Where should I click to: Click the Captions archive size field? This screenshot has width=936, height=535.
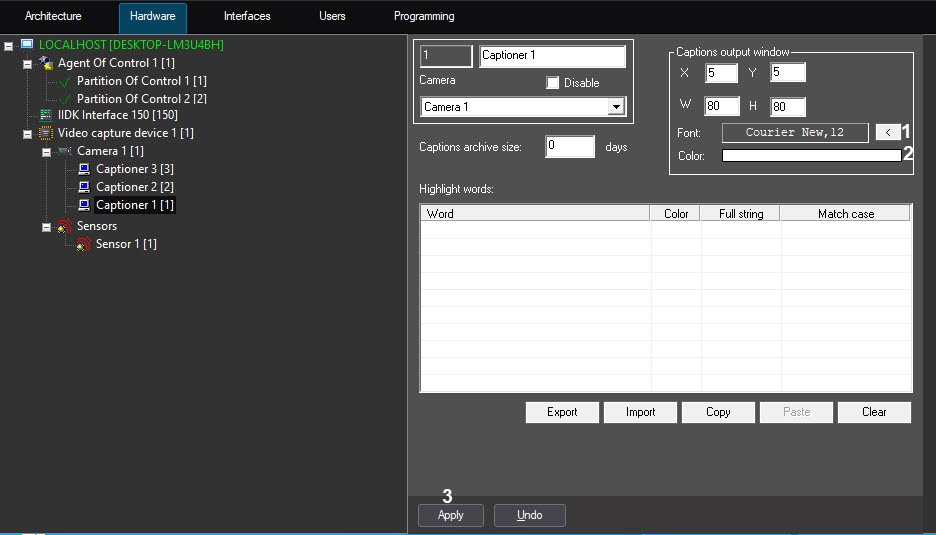[x=569, y=147]
